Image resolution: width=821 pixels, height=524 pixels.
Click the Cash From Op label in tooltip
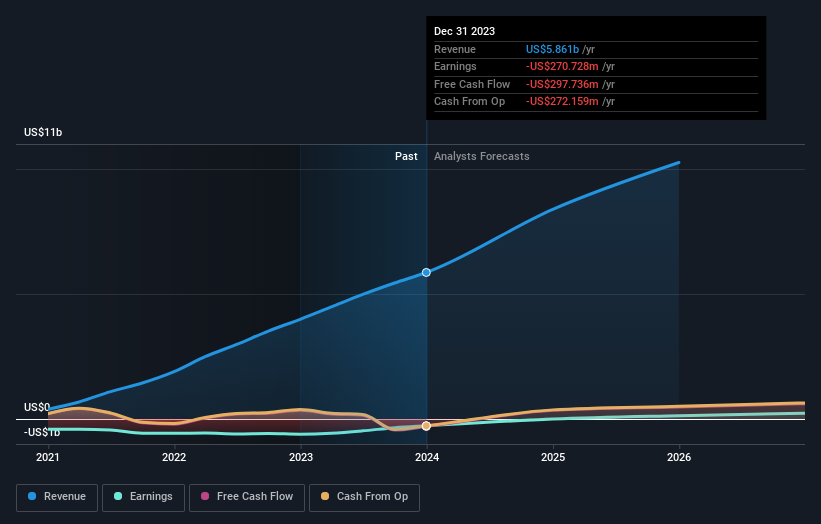(469, 102)
